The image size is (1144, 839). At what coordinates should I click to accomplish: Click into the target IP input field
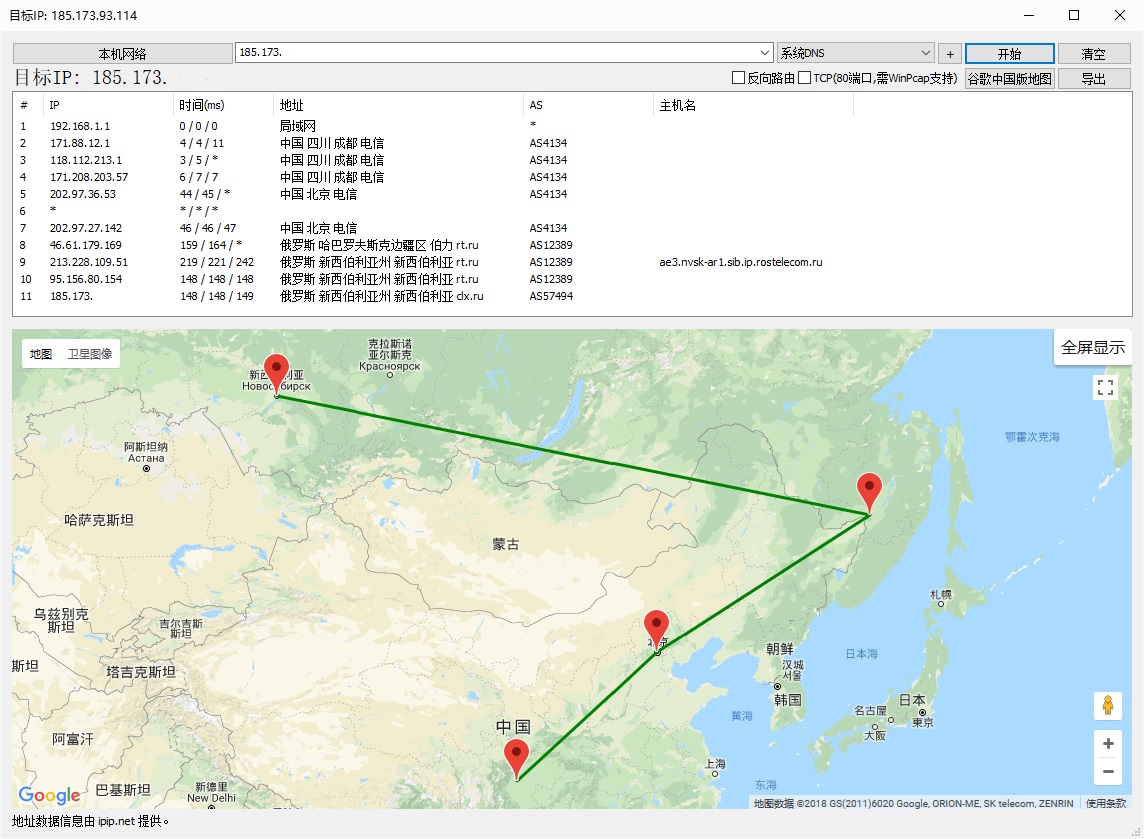[x=496, y=53]
